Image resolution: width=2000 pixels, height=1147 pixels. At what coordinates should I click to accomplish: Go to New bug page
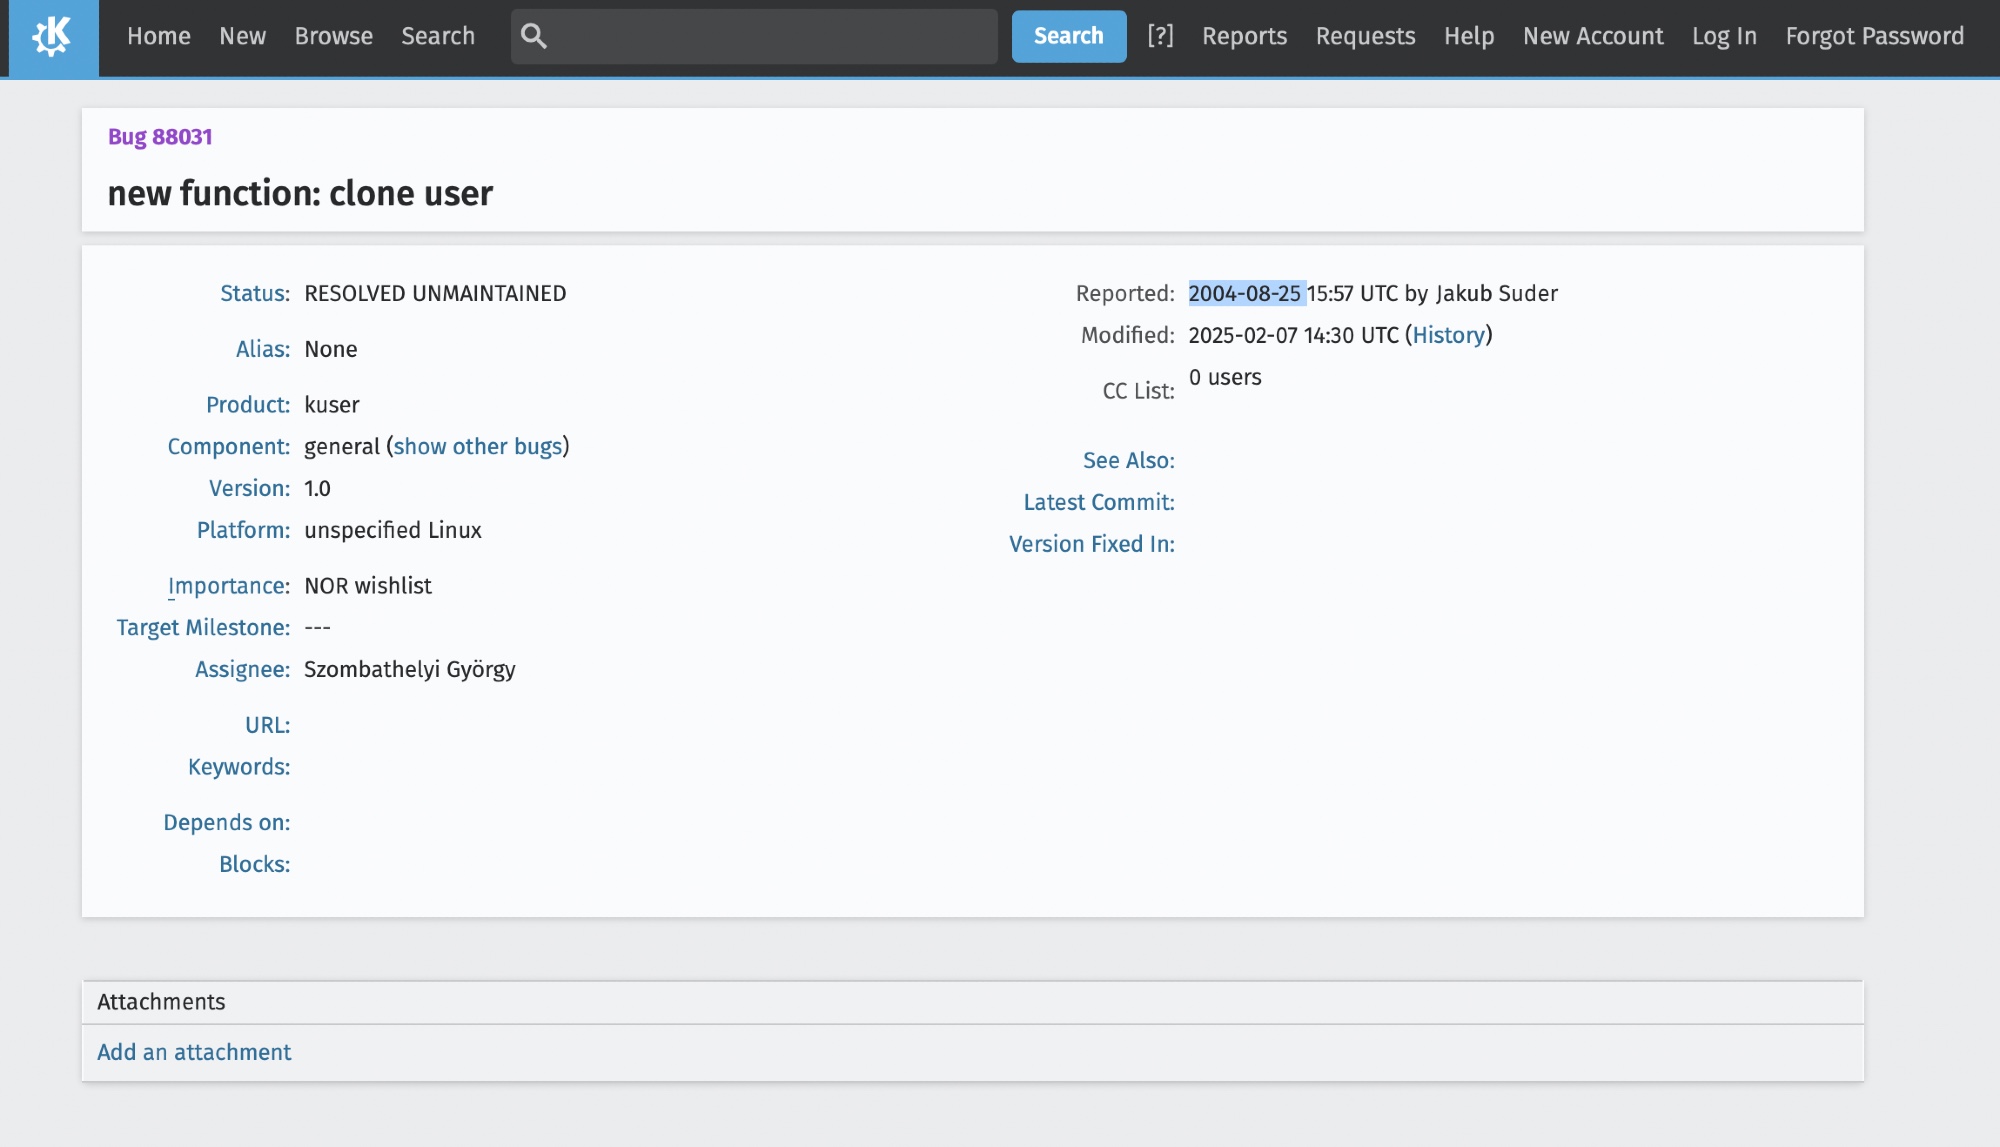click(242, 36)
